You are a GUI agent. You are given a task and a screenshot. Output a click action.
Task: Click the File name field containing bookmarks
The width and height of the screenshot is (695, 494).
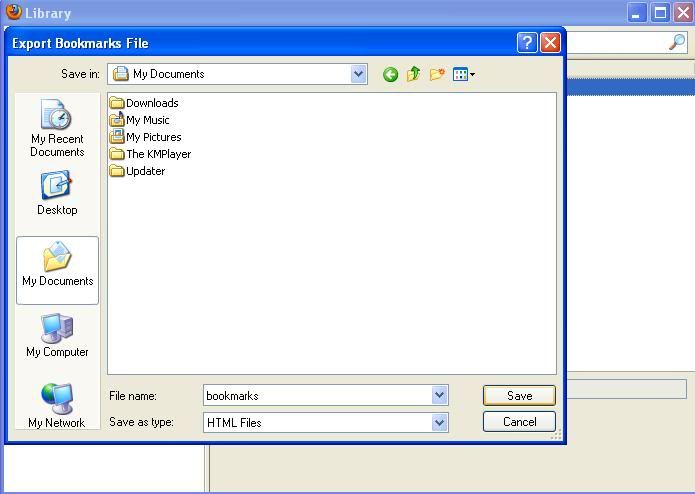tap(326, 395)
